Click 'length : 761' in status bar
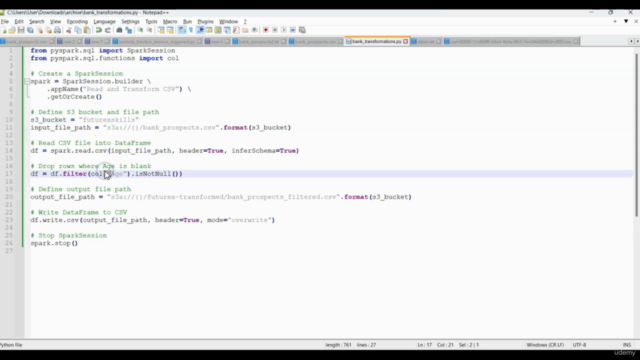This screenshot has height=360, width=640. [x=338, y=345]
